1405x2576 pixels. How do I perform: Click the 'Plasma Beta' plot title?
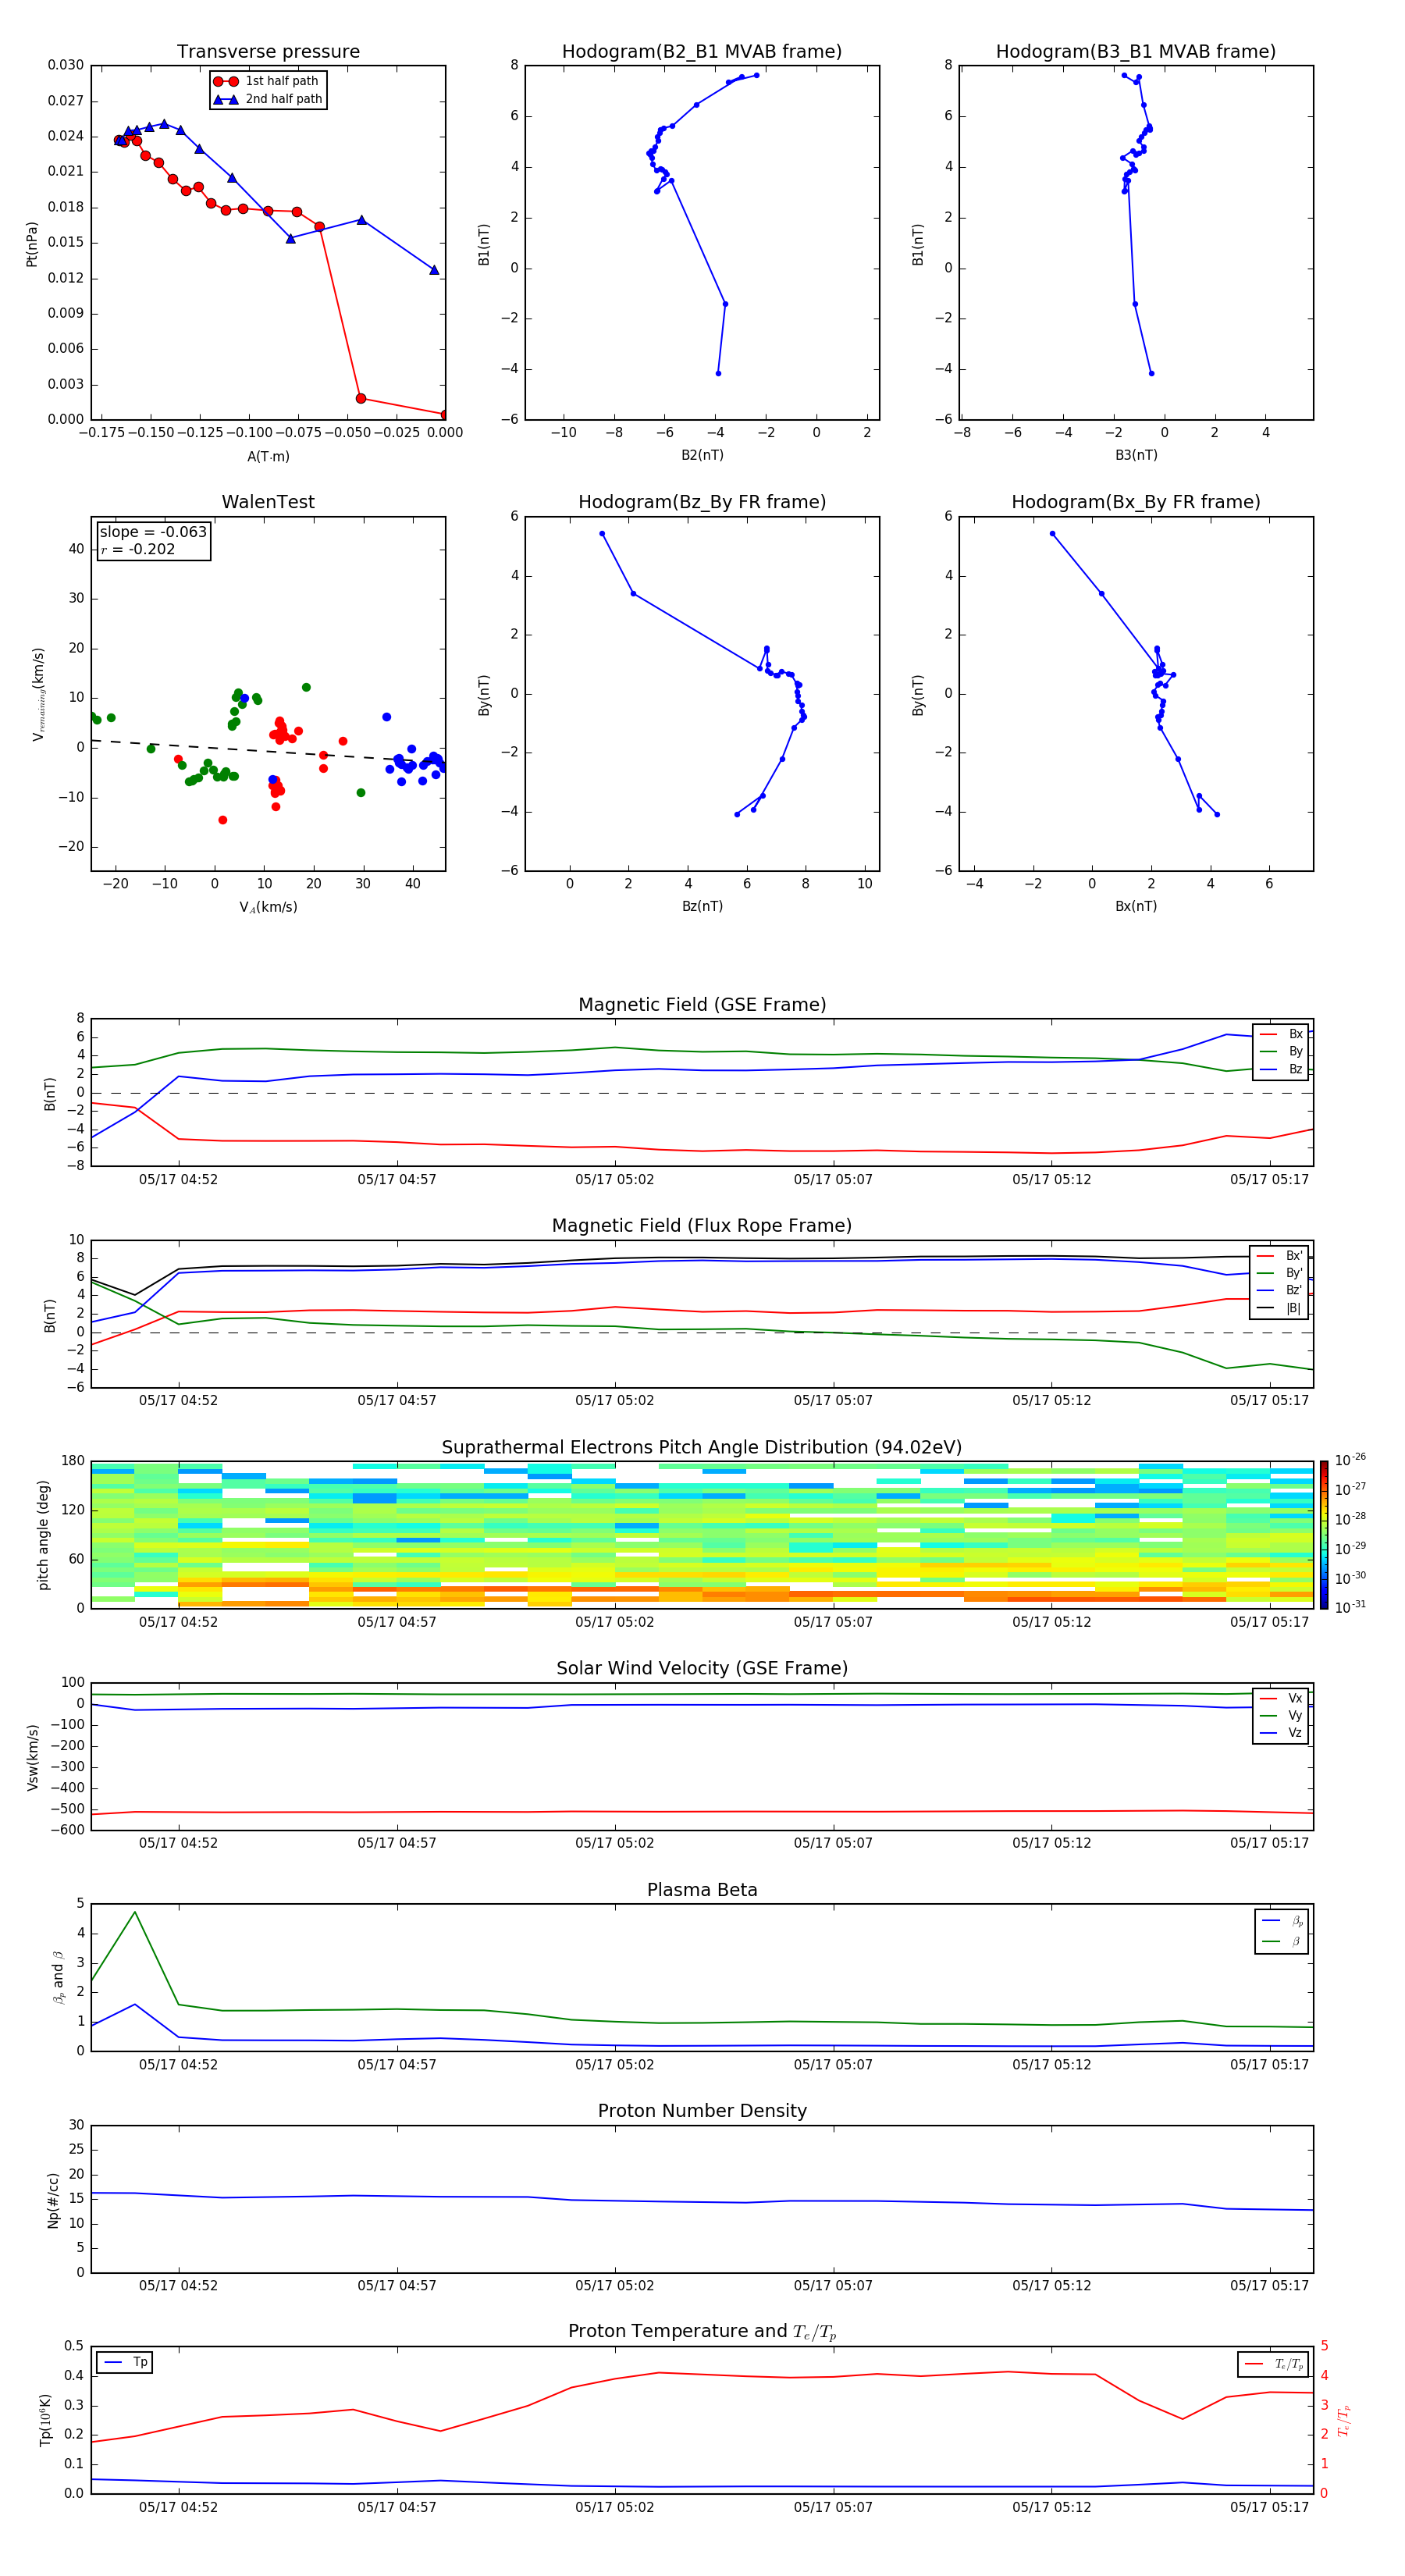(x=702, y=1890)
